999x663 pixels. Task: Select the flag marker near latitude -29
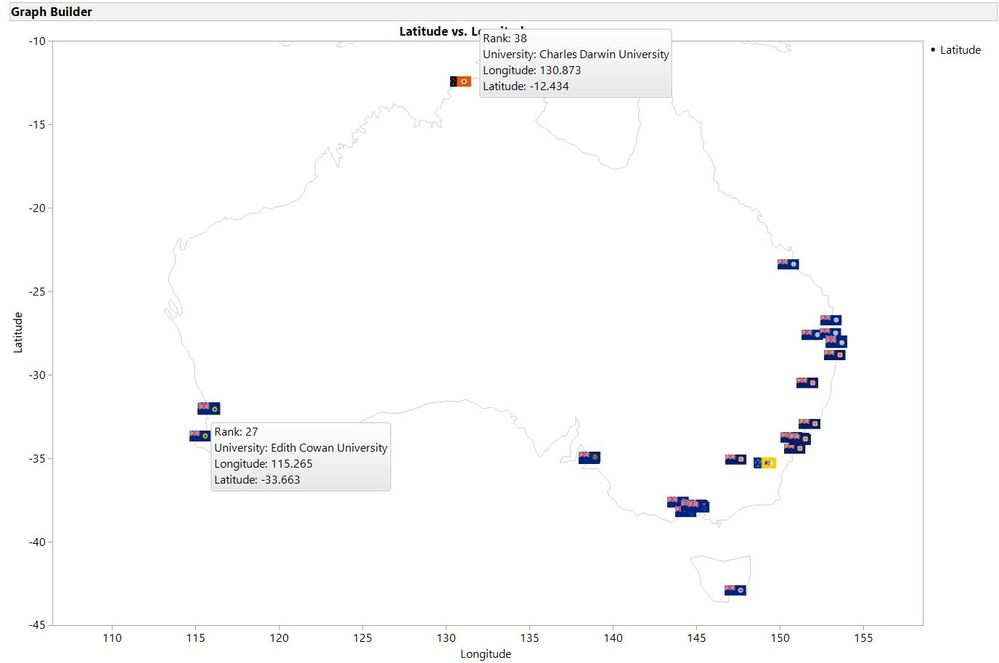point(835,355)
